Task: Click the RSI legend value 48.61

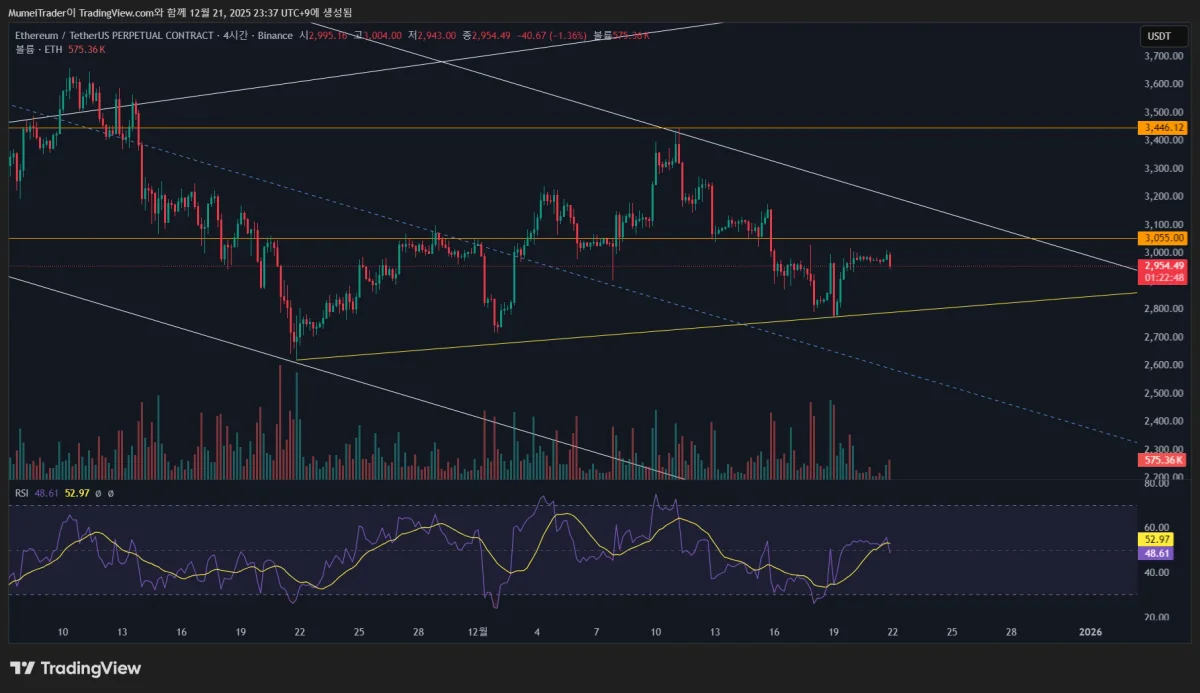Action: coord(46,493)
